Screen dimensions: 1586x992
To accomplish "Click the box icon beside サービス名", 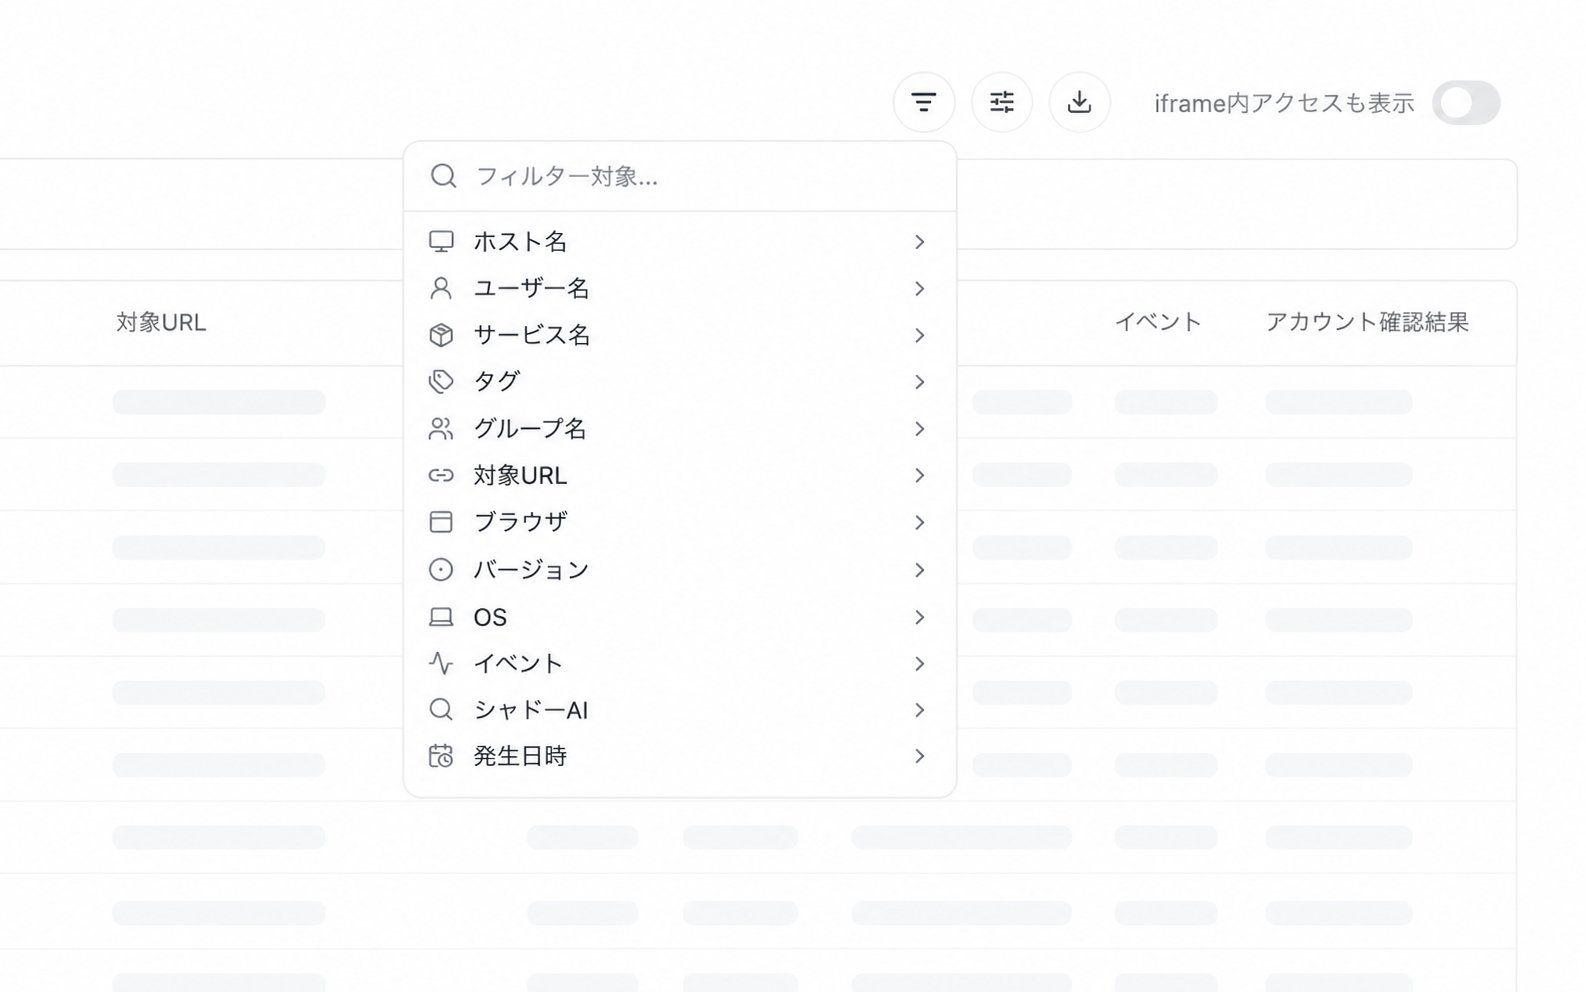I will pos(441,335).
